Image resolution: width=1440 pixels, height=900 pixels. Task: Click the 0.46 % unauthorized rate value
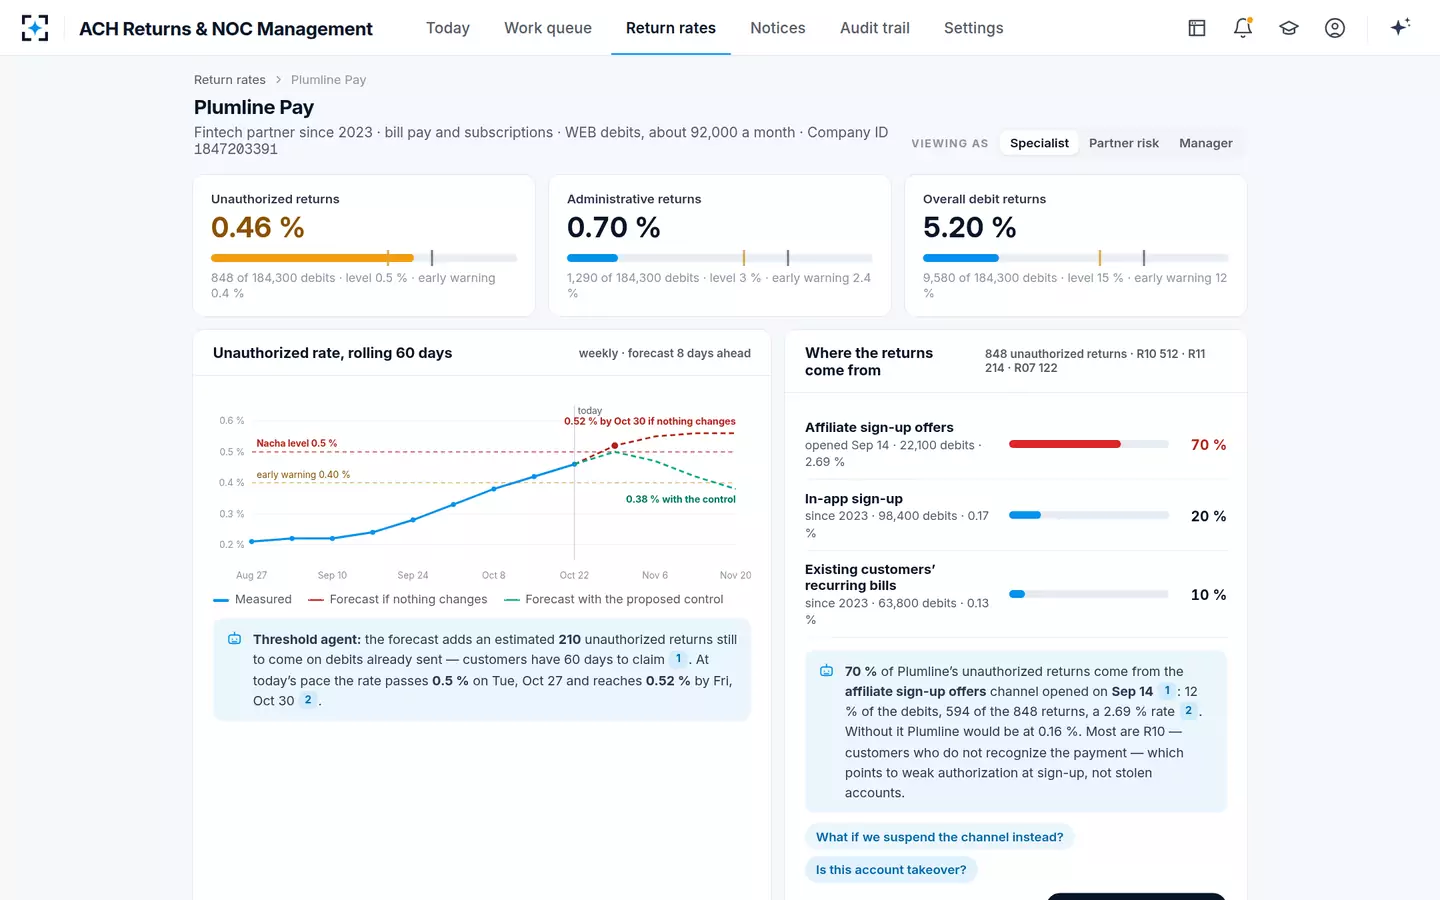[258, 228]
